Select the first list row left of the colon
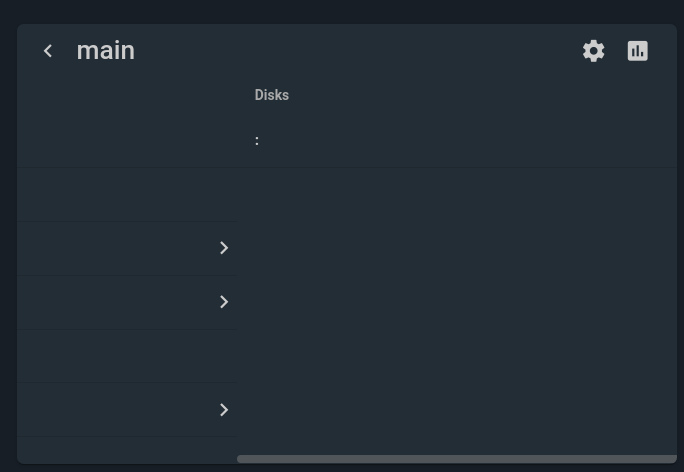684x472 pixels. (x=125, y=141)
